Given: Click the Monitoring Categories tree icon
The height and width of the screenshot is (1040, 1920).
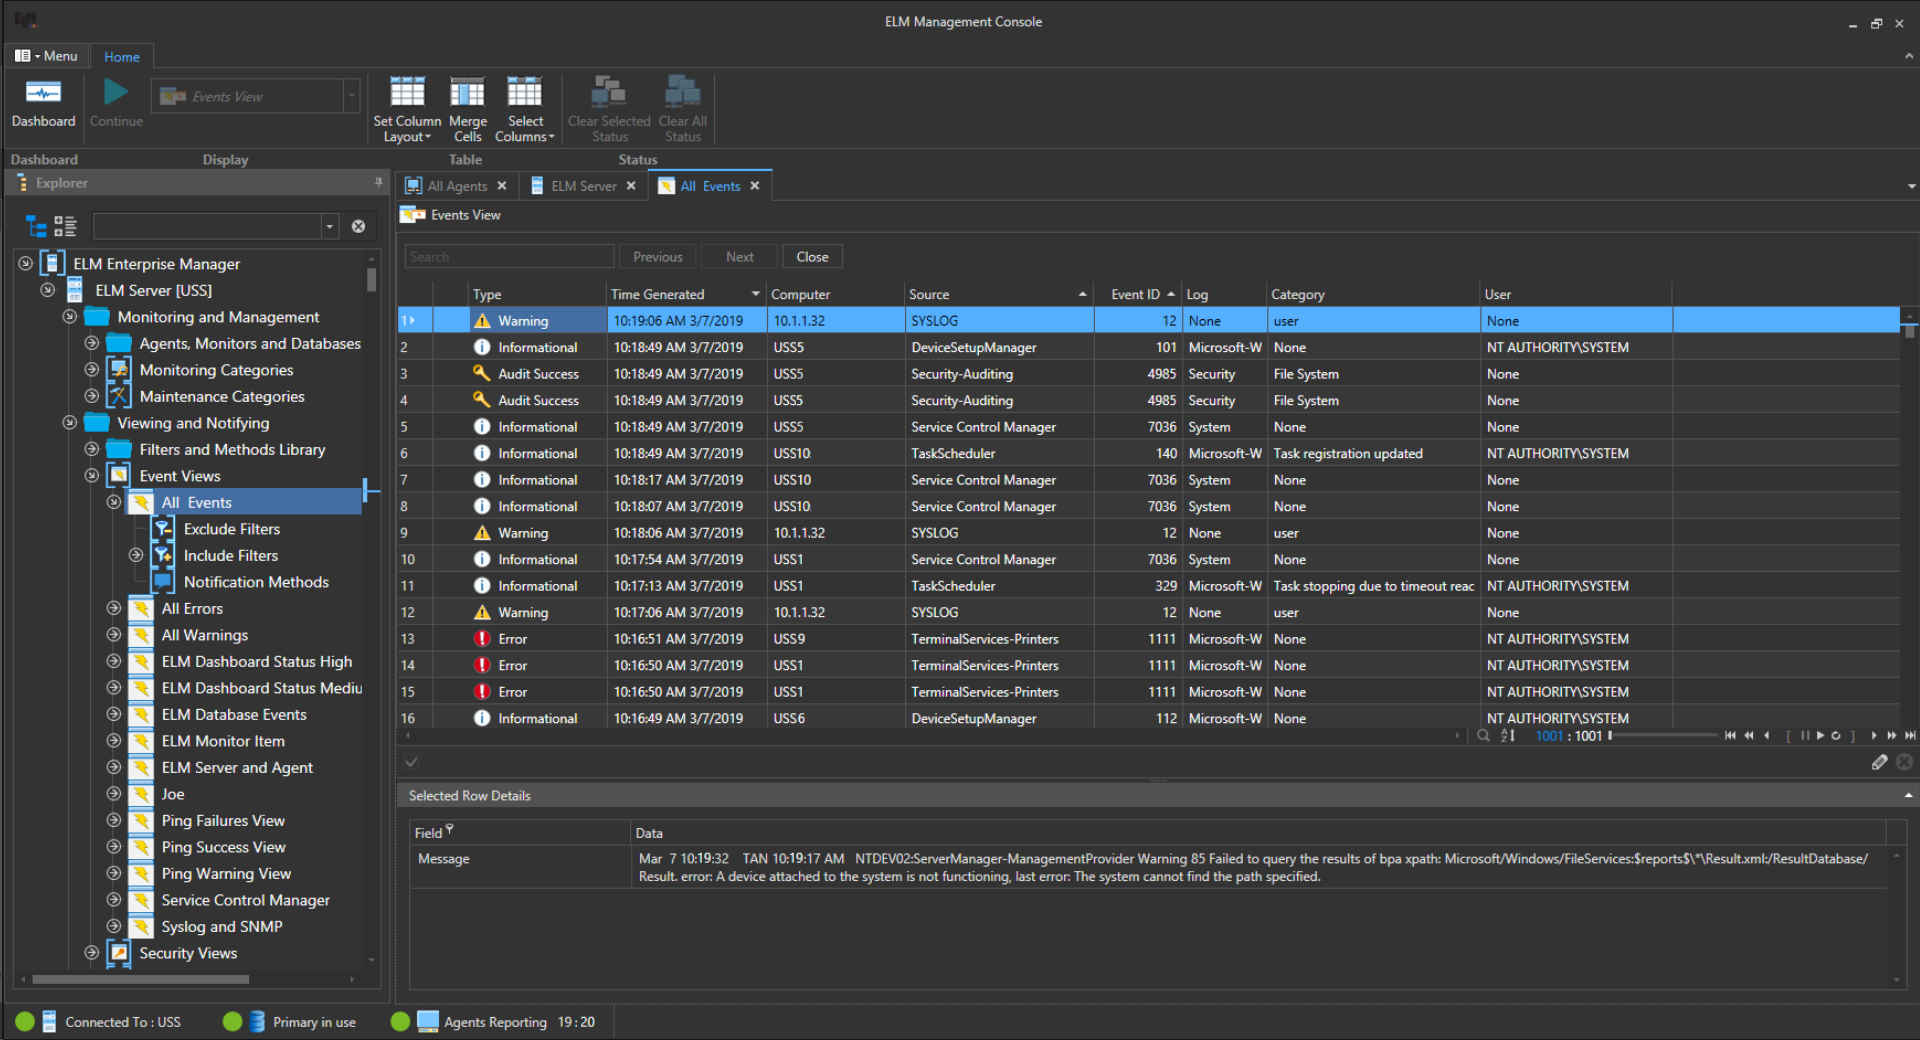Looking at the screenshot, I should click(119, 369).
